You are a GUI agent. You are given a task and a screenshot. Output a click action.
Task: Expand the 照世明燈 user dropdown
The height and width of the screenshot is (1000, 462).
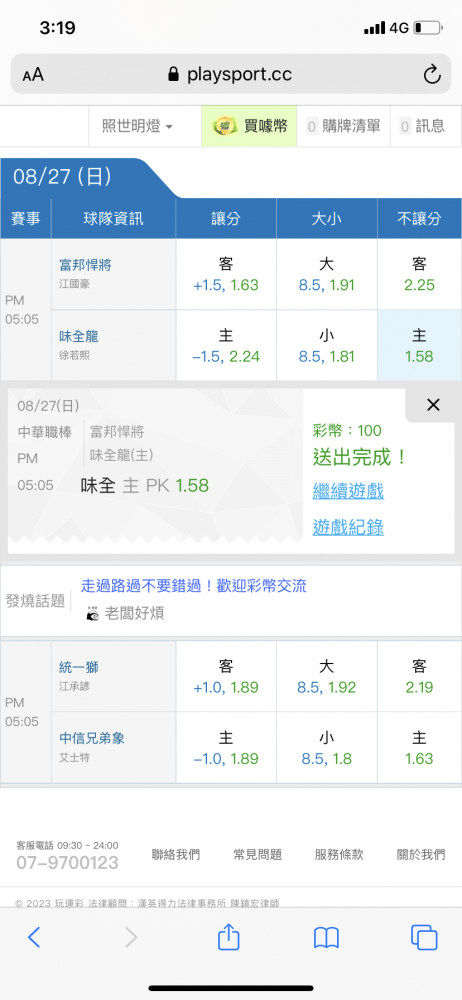pyautogui.click(x=137, y=126)
